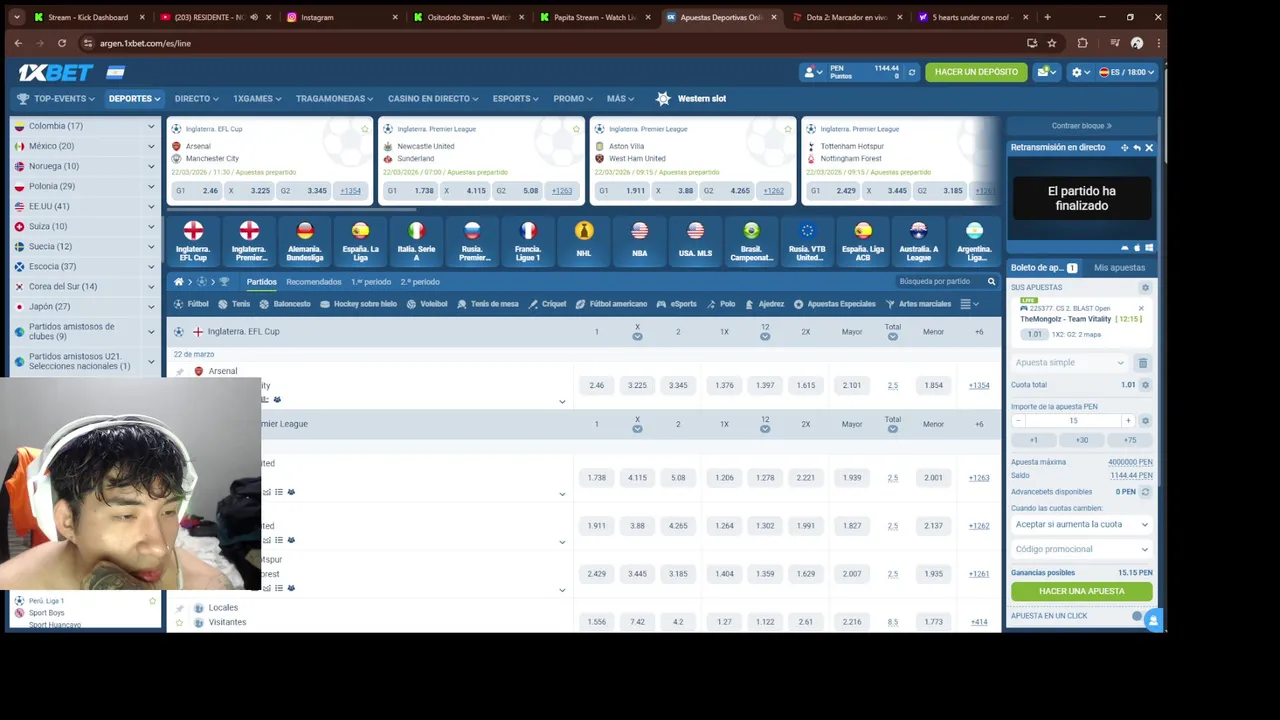Filter by Hockey sobre hielo sport
The width and height of the screenshot is (1280, 720).
point(359,304)
